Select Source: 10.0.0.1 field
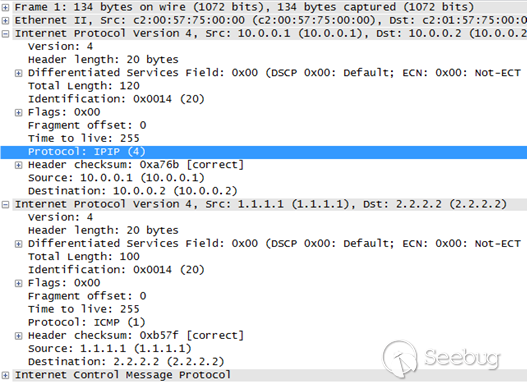This screenshot has width=528, height=386. (x=116, y=178)
